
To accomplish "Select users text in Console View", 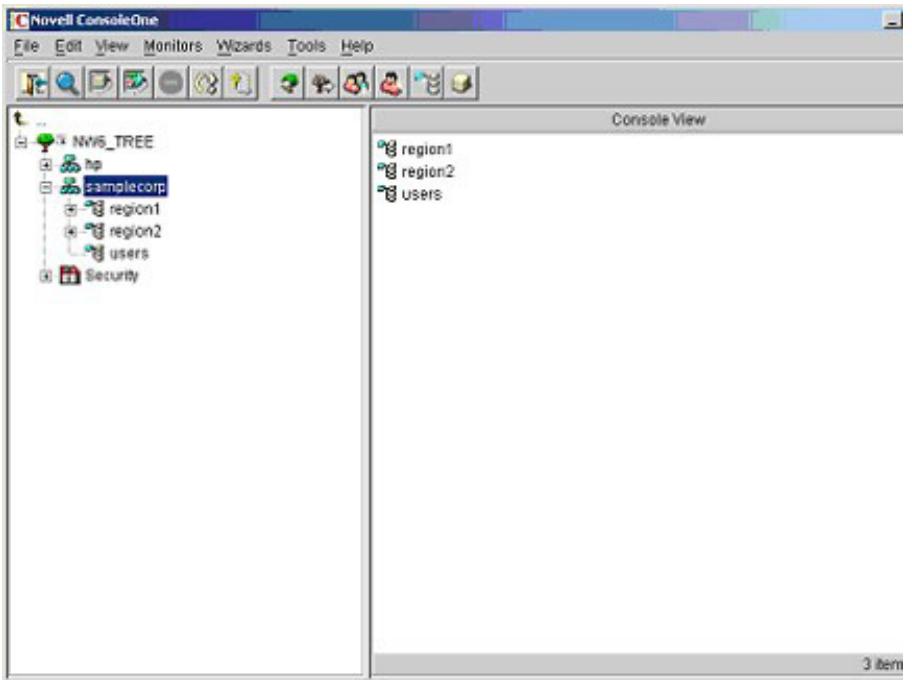I will (x=422, y=194).
